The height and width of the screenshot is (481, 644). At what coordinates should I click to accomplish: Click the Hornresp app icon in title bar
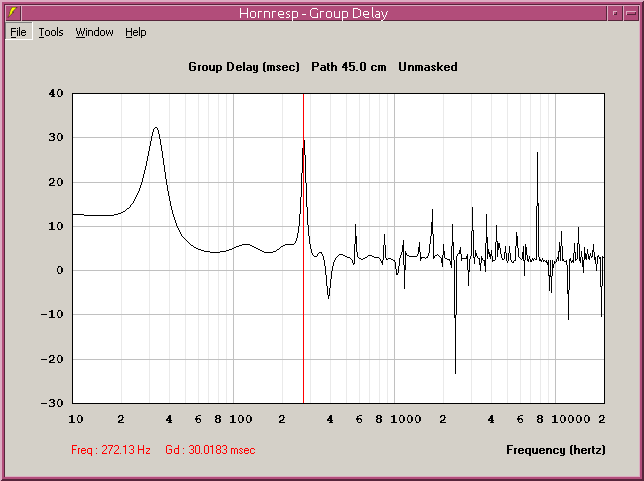[x=13, y=13]
